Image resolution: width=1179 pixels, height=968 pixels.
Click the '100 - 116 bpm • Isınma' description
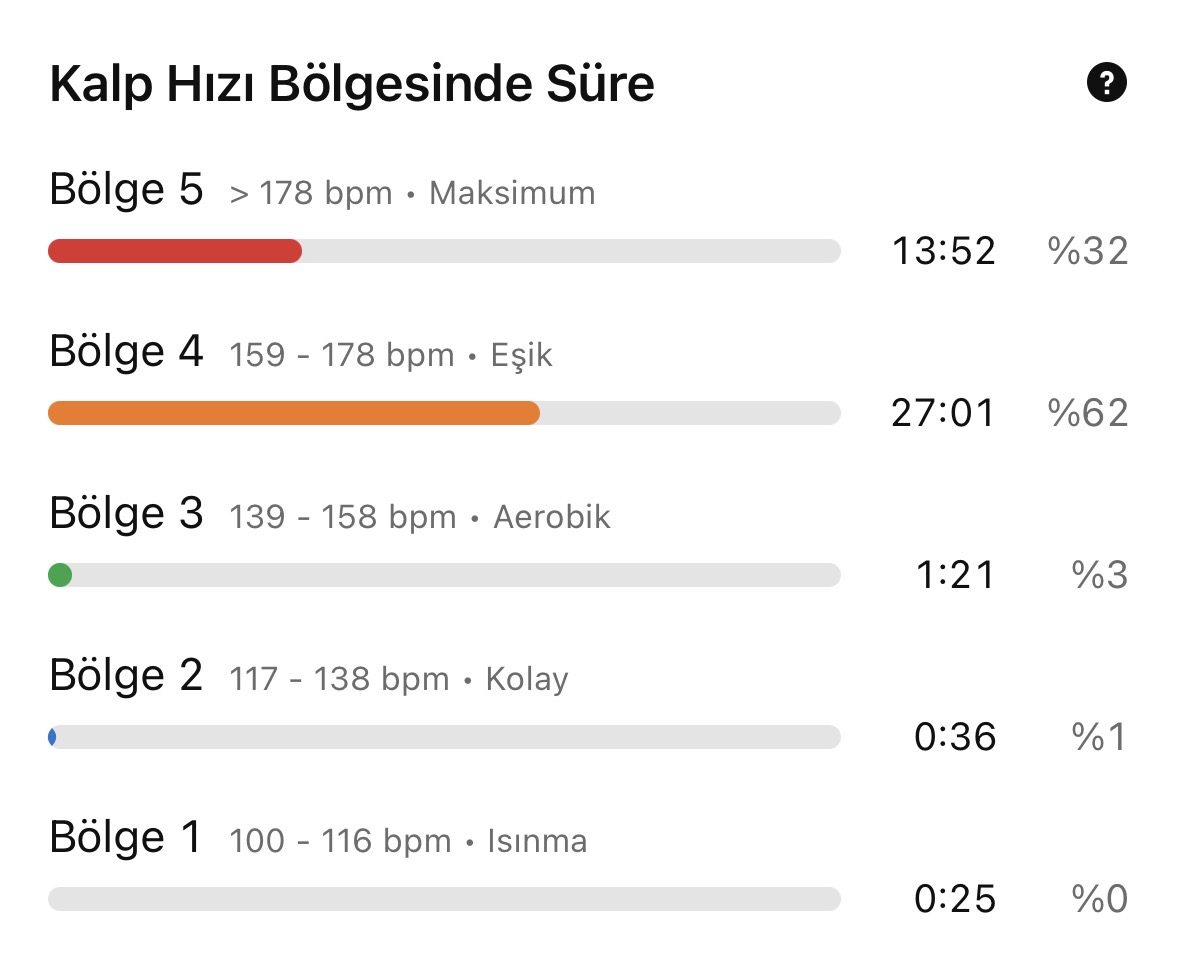click(408, 841)
